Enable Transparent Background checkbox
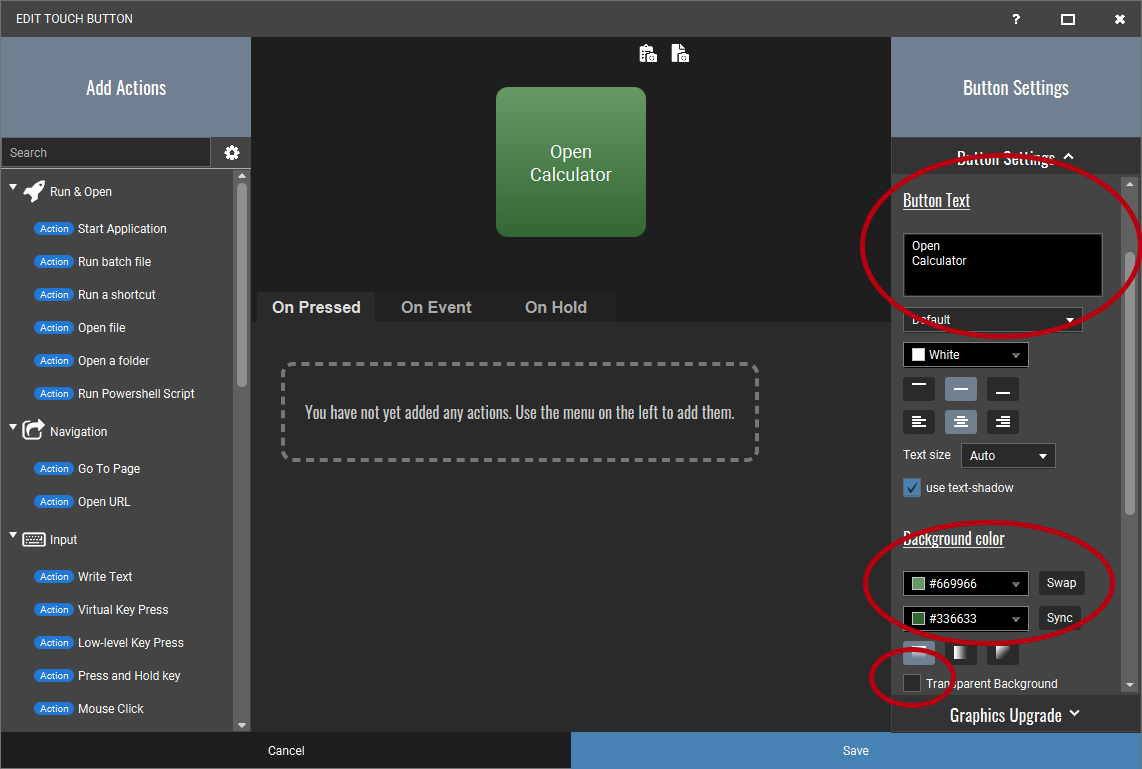Screen dimensions: 1142x769 click(x=912, y=683)
